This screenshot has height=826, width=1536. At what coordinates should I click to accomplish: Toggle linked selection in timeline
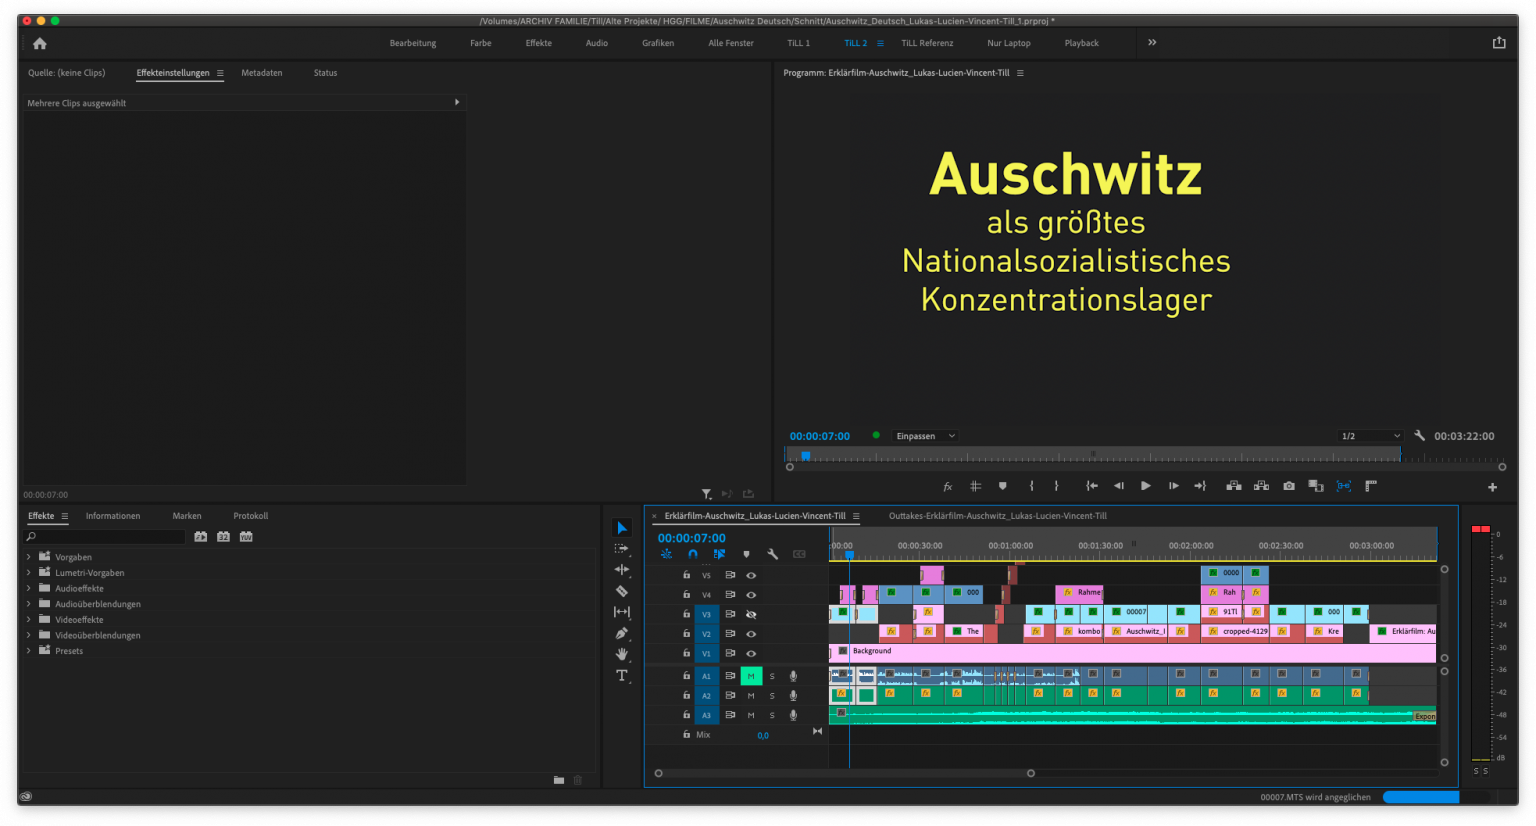719,554
